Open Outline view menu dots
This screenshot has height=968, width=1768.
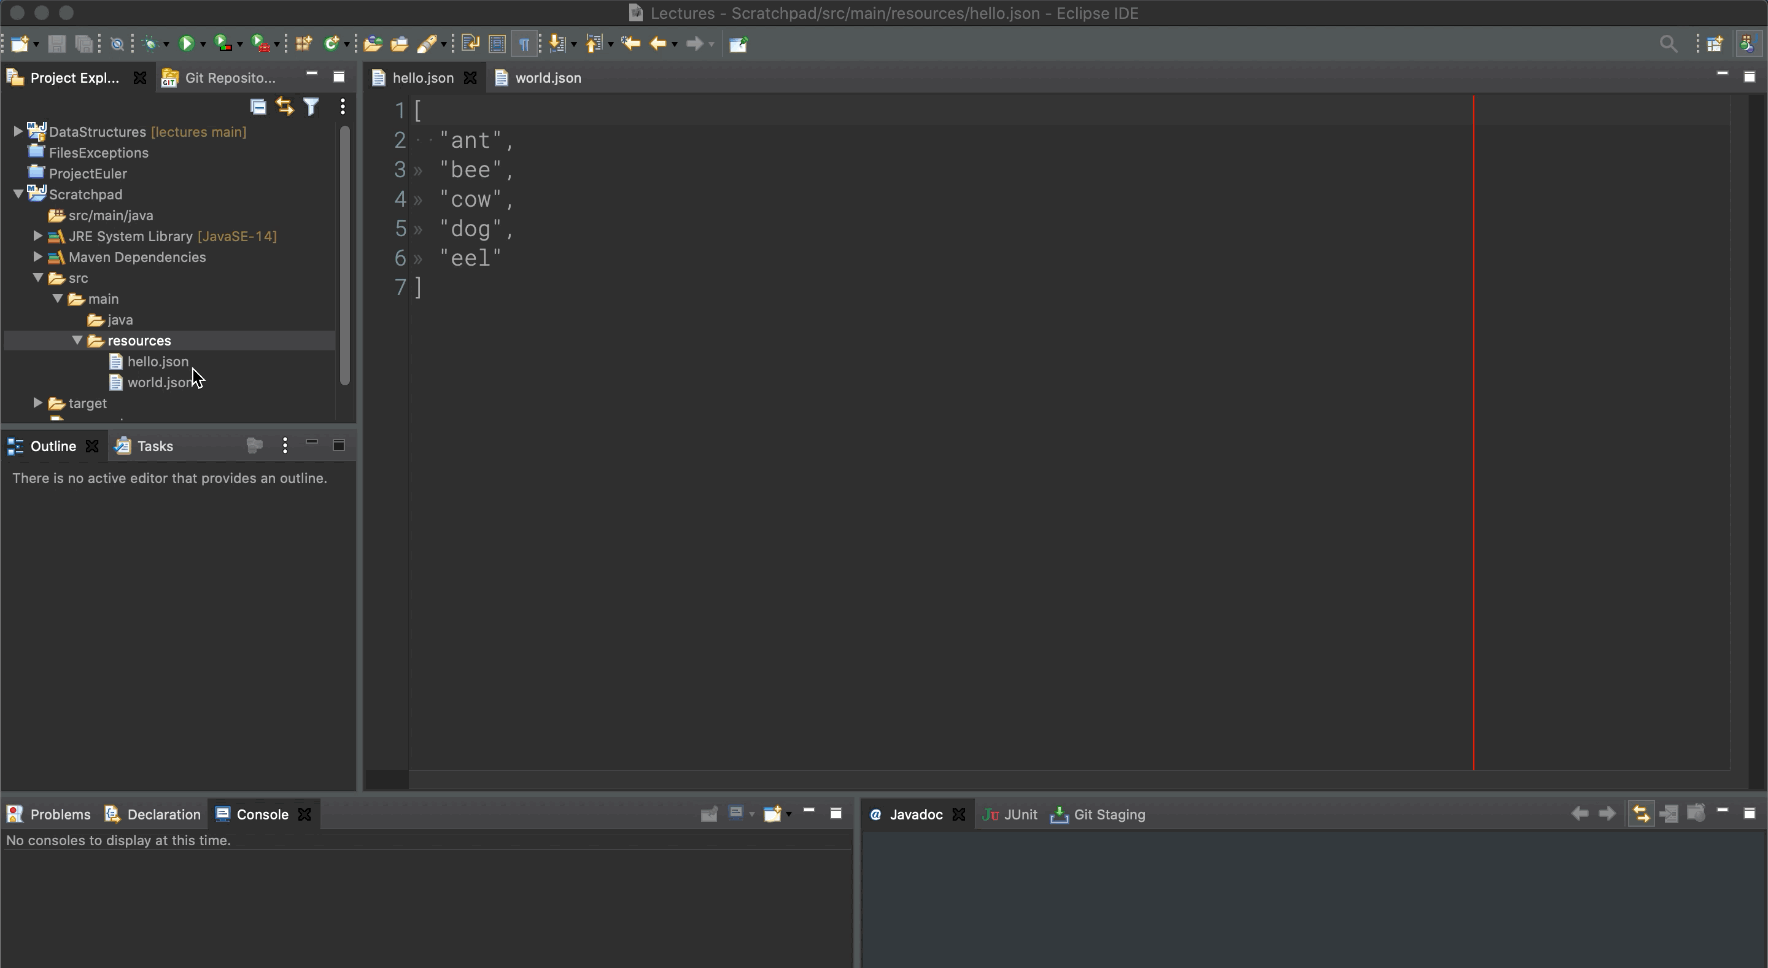(285, 446)
